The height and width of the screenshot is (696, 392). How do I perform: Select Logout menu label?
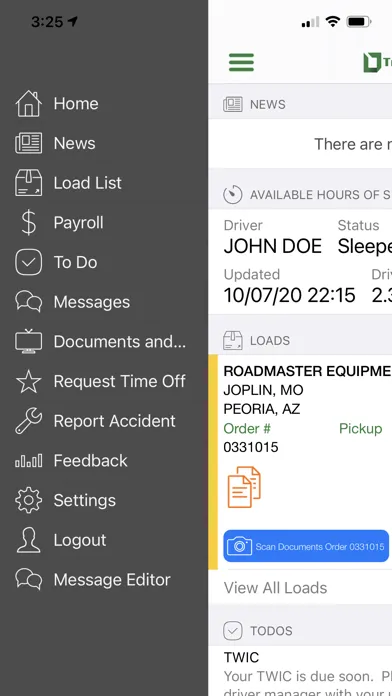click(80, 540)
